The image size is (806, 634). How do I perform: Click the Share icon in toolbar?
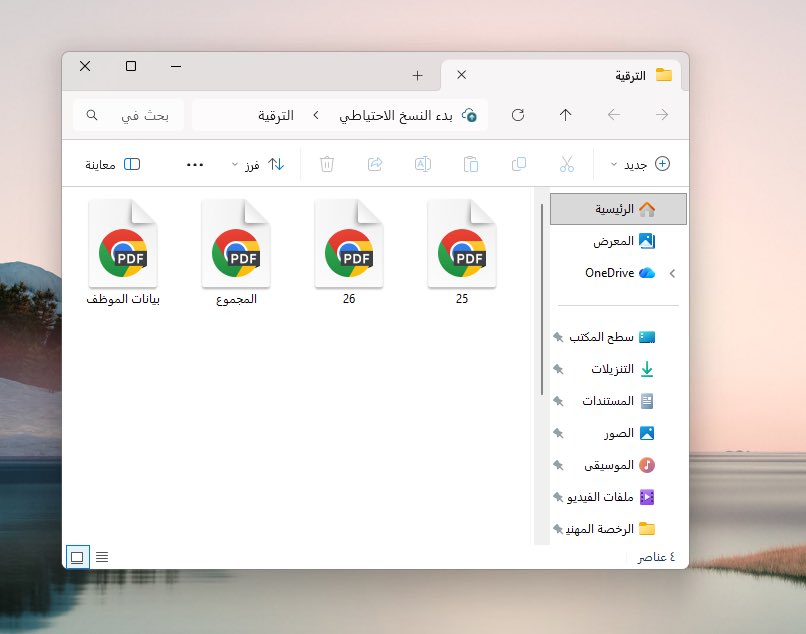tap(375, 164)
